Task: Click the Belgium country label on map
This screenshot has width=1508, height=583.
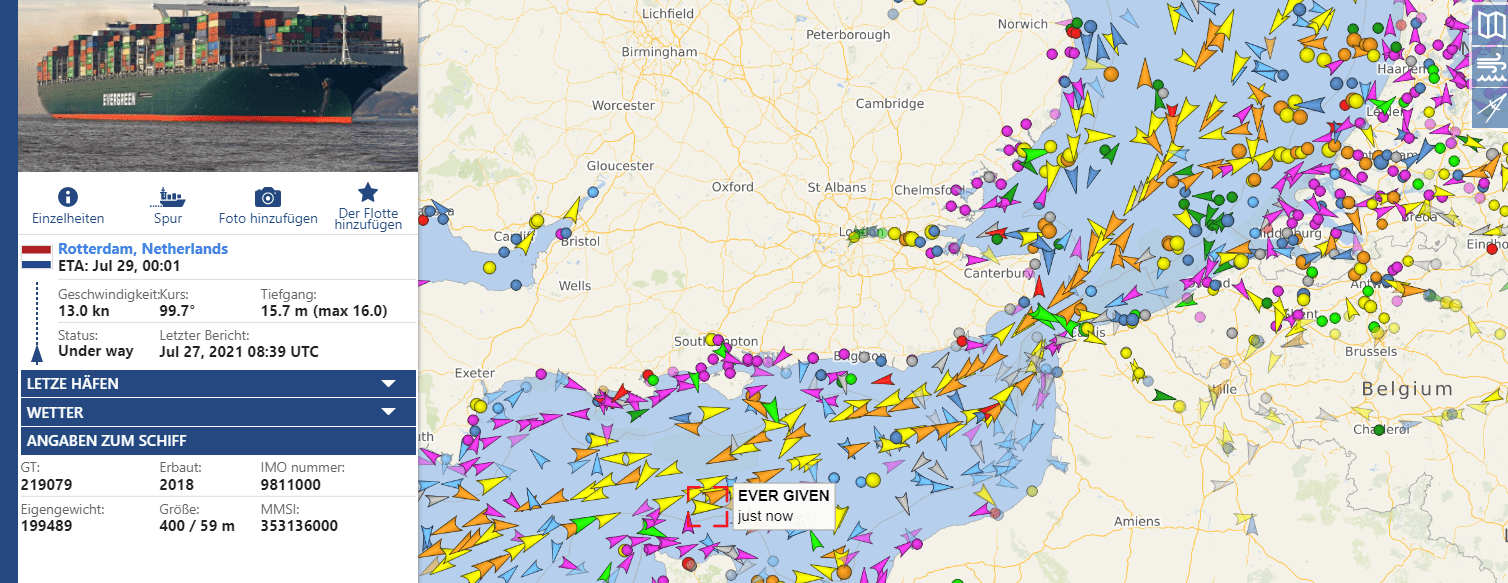Action: pyautogui.click(x=1407, y=389)
